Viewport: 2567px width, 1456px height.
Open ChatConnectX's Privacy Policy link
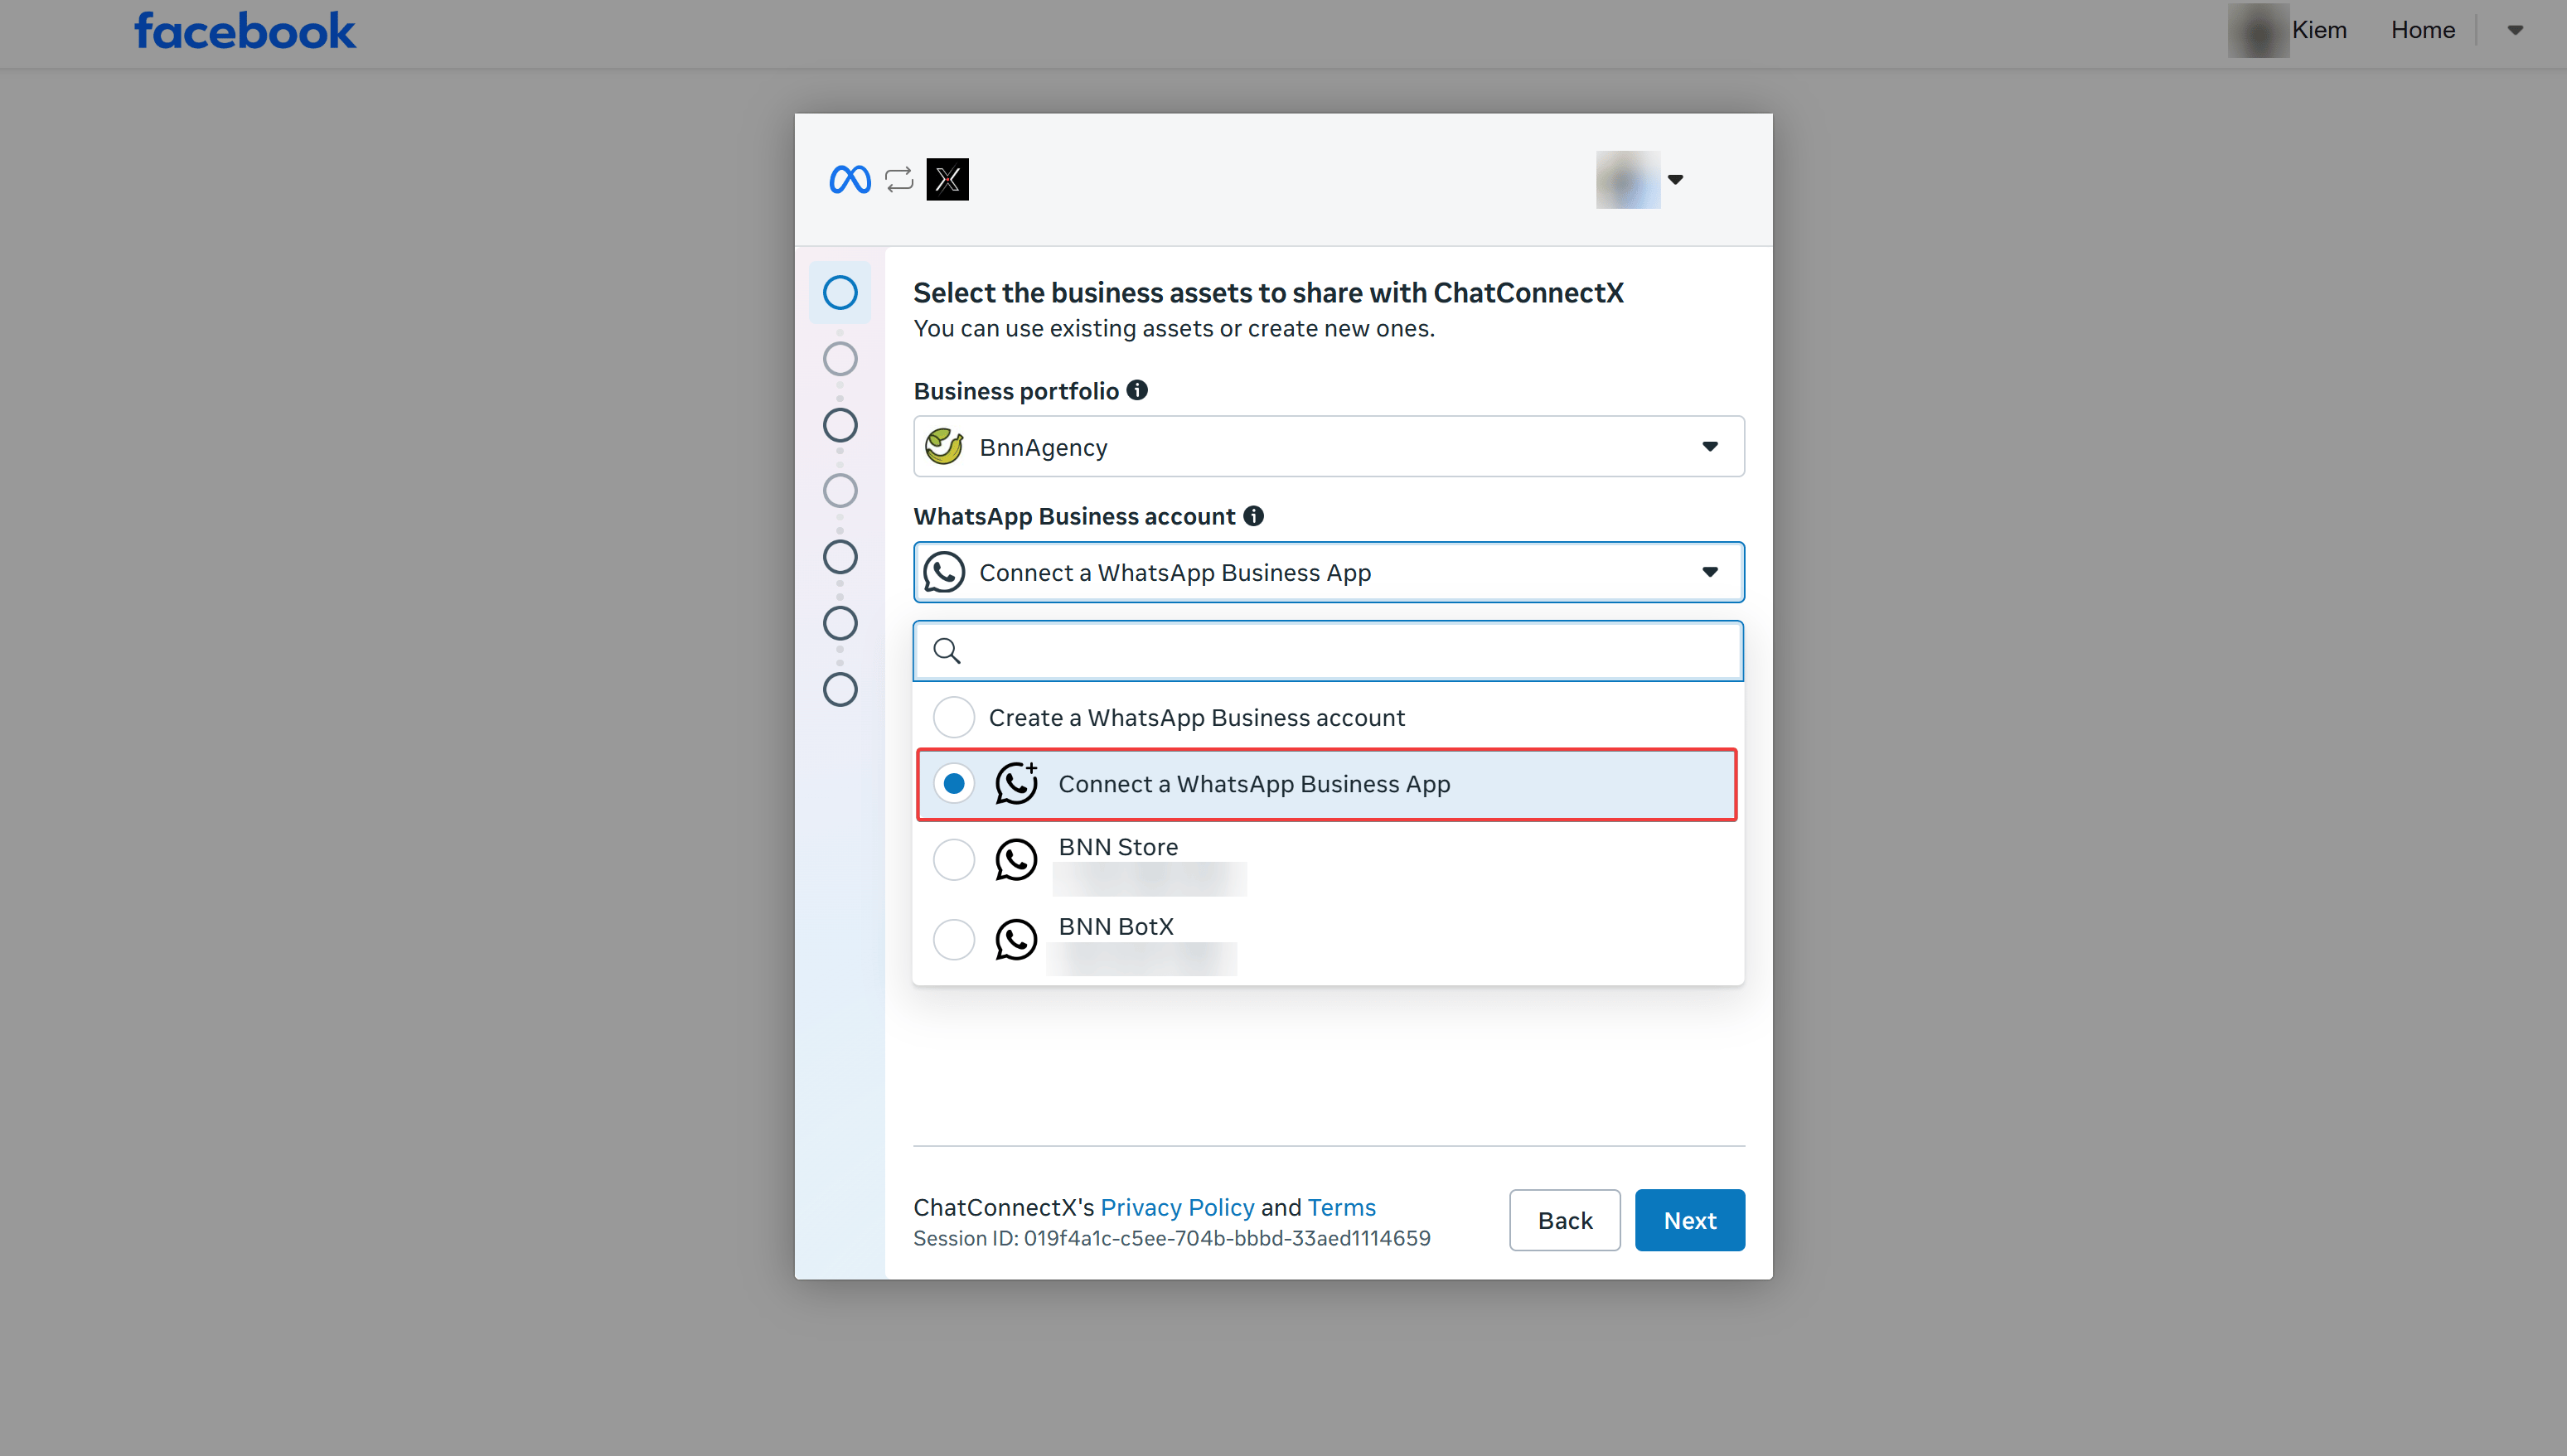[x=1177, y=1207]
